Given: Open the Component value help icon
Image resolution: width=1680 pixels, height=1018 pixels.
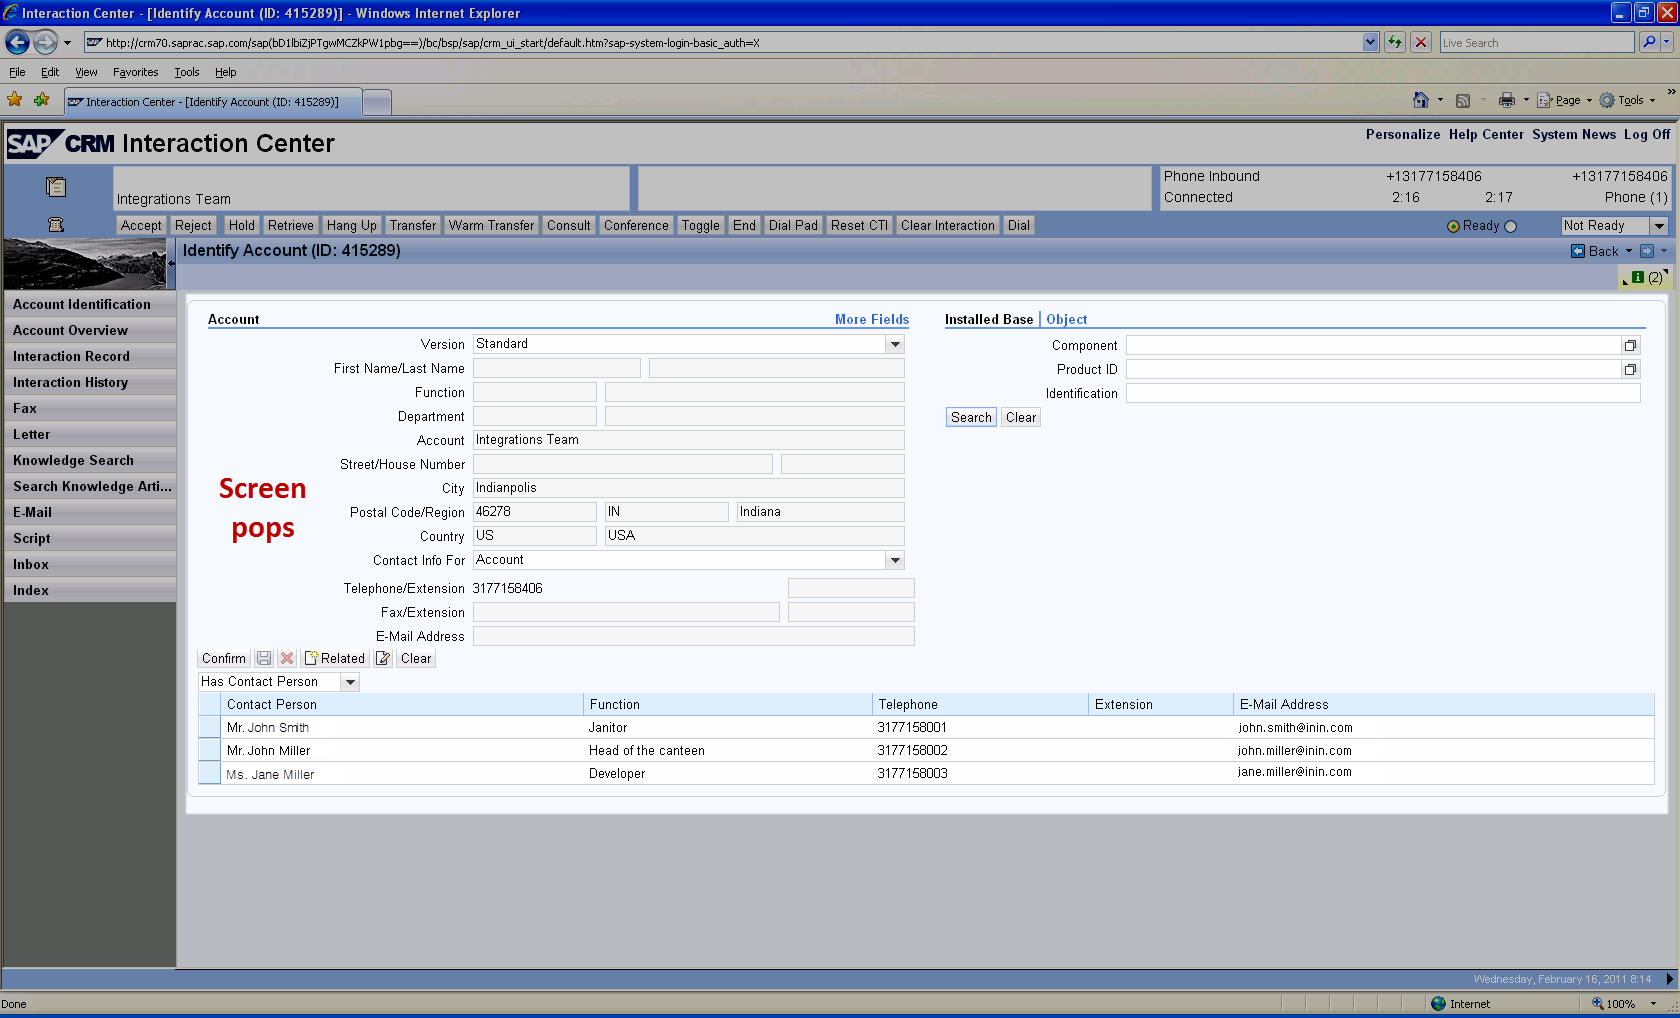Looking at the screenshot, I should (x=1630, y=345).
